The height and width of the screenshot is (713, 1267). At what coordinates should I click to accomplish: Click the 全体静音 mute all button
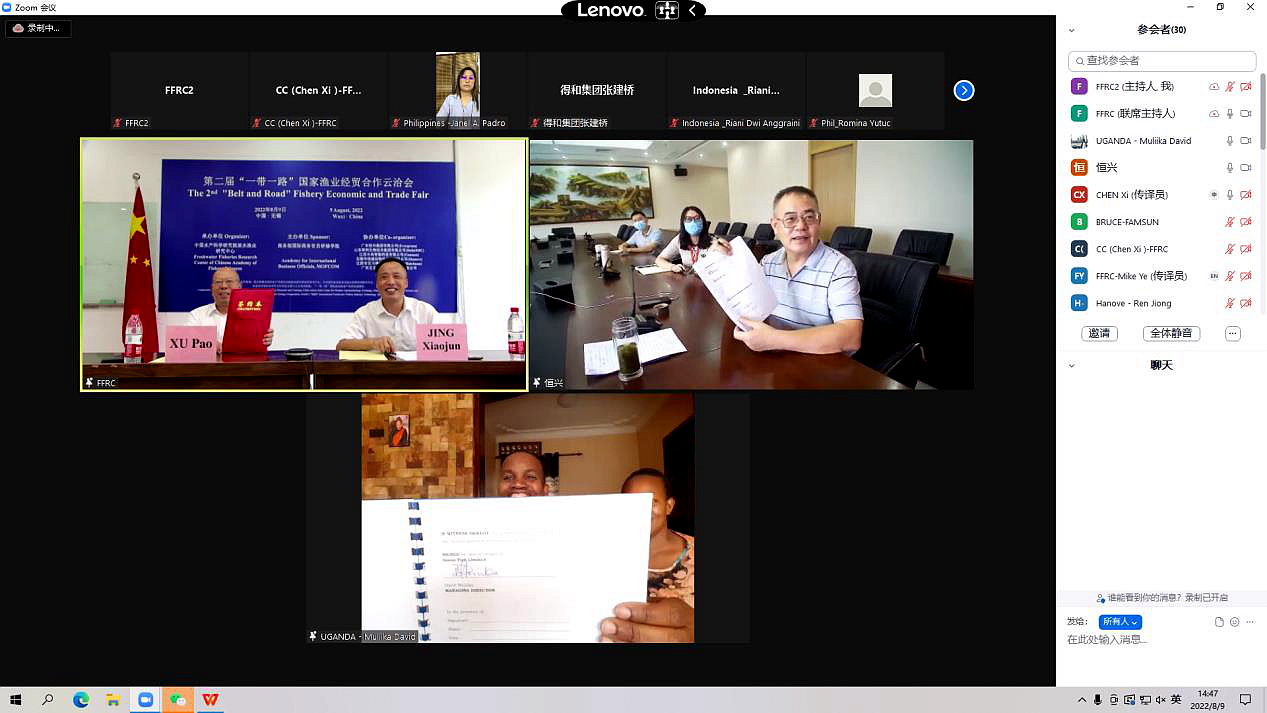pyautogui.click(x=1171, y=333)
